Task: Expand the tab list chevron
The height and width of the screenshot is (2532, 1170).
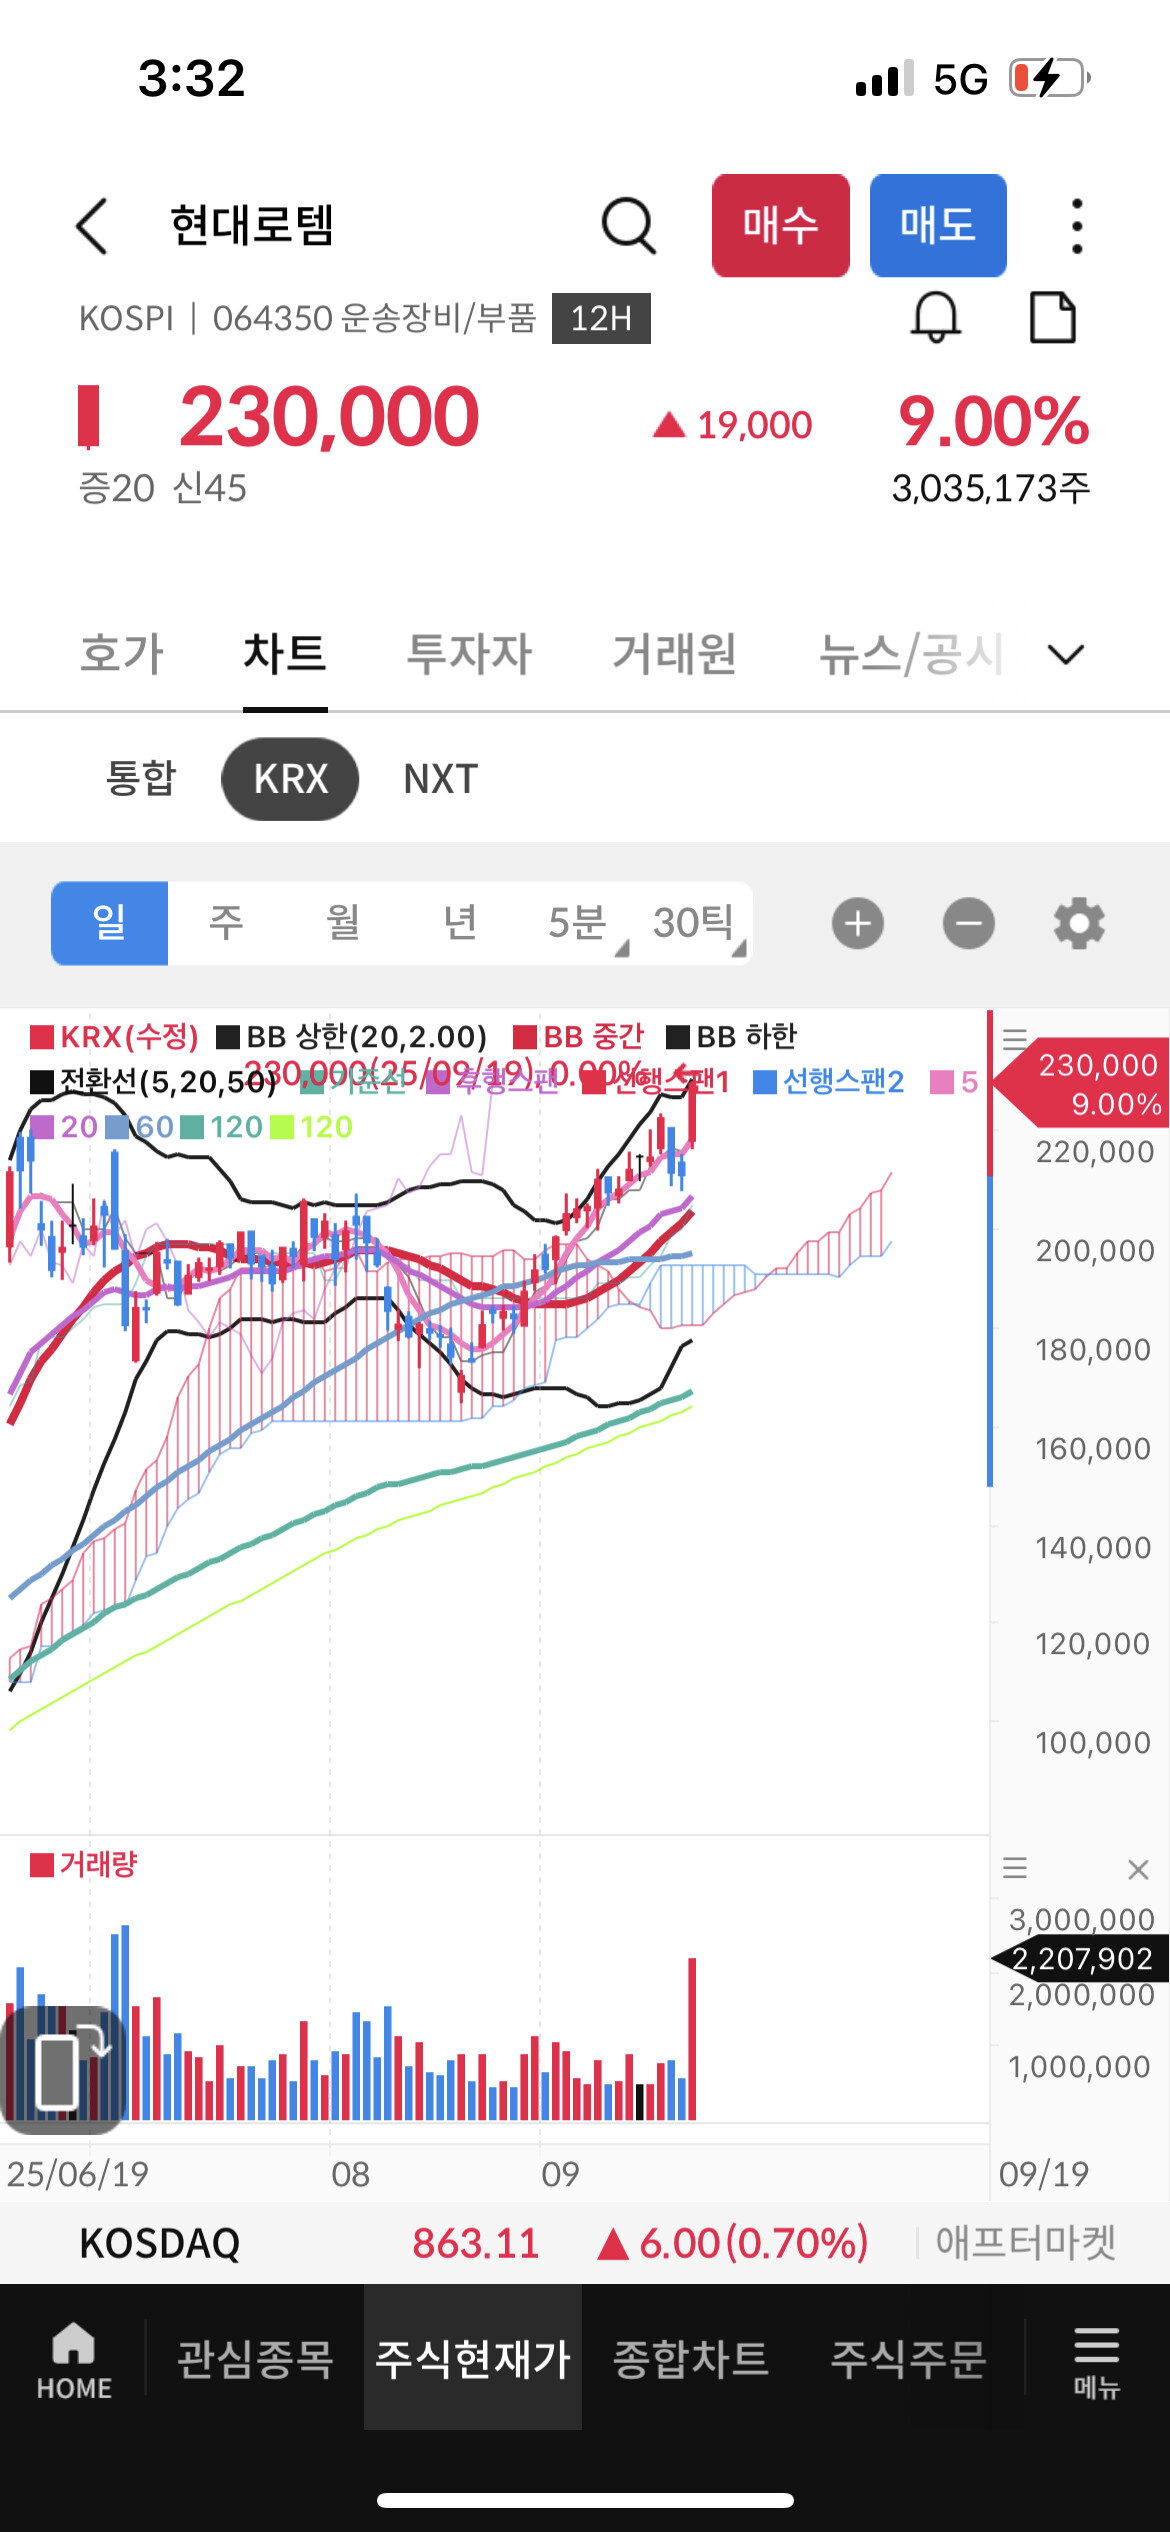Action: point(1065,655)
